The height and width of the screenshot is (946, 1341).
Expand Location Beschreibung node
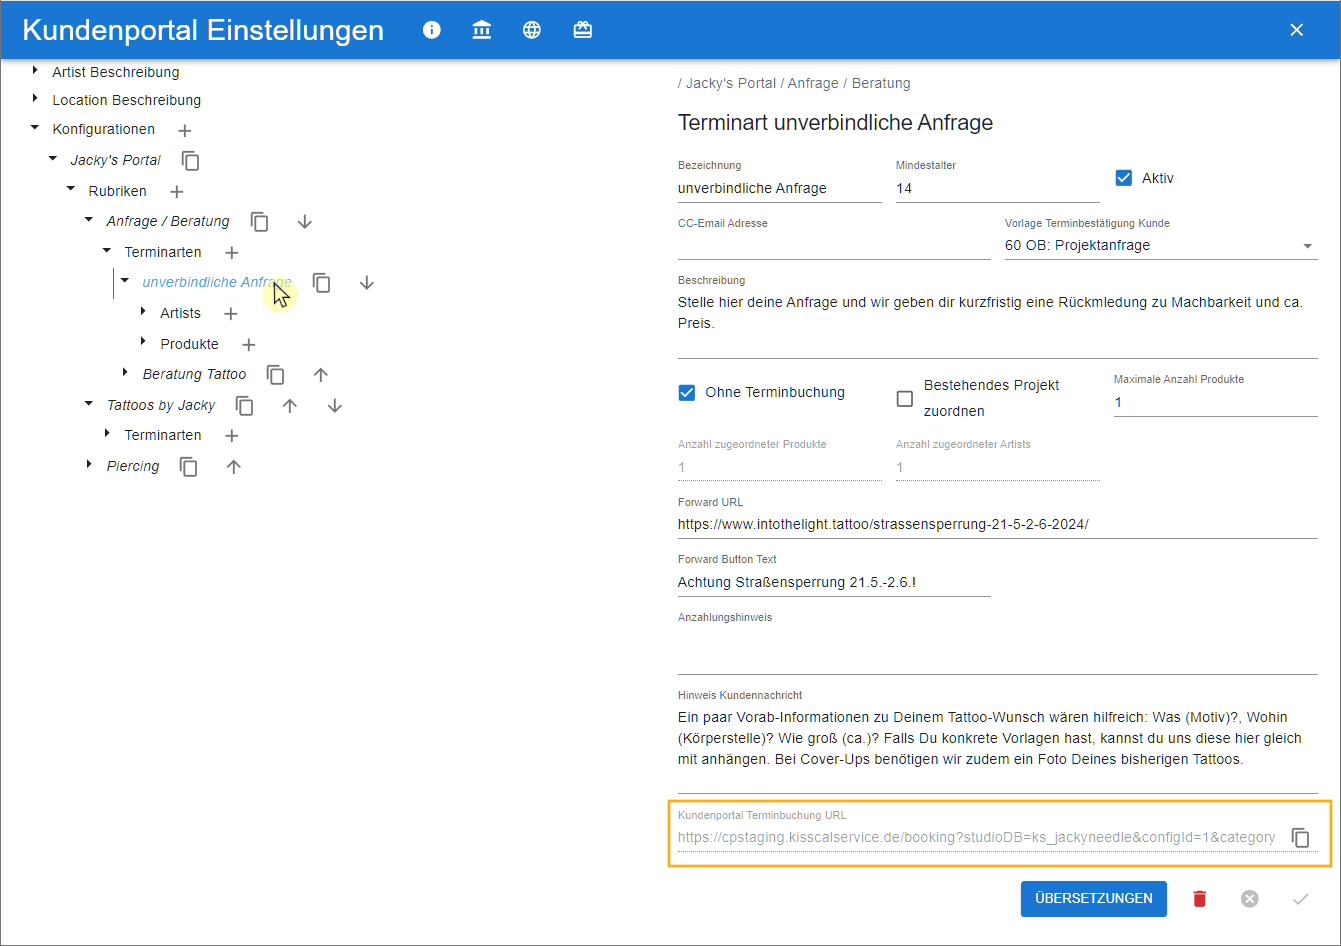[x=35, y=99]
